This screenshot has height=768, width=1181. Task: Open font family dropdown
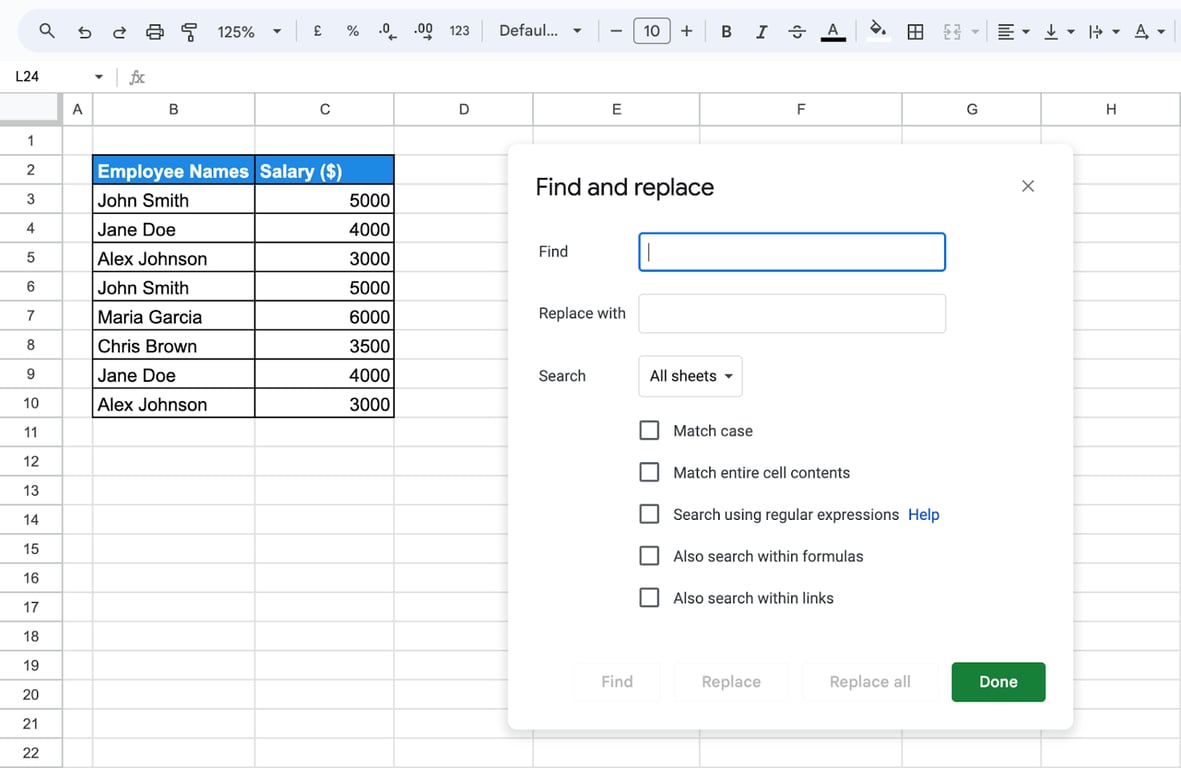click(x=540, y=31)
